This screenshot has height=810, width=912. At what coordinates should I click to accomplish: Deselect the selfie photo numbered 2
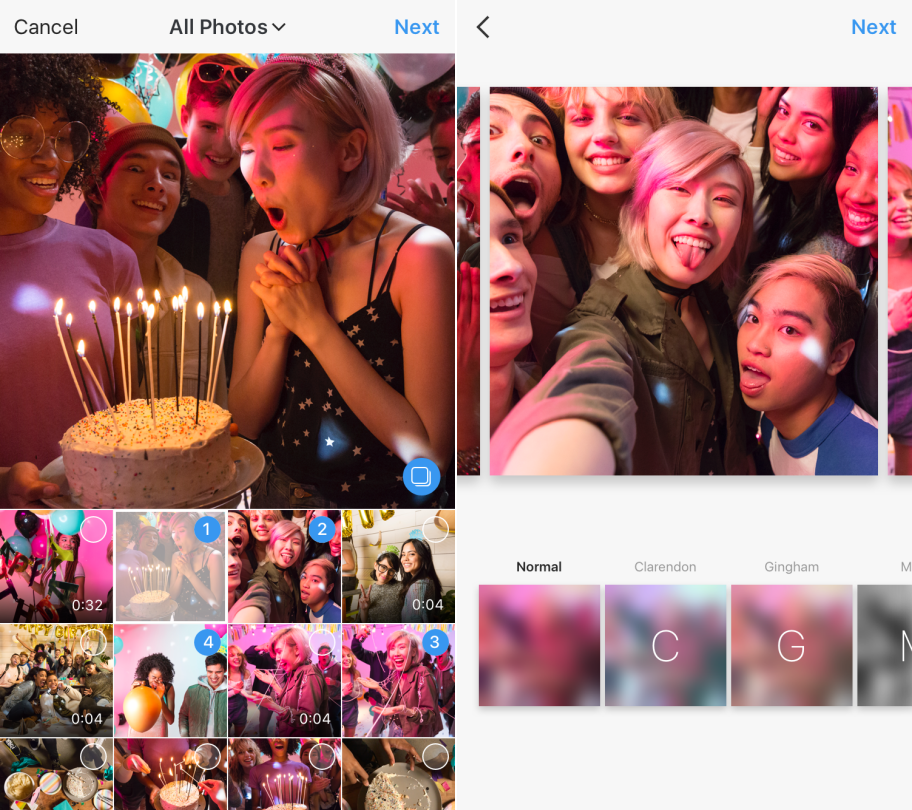(x=321, y=530)
